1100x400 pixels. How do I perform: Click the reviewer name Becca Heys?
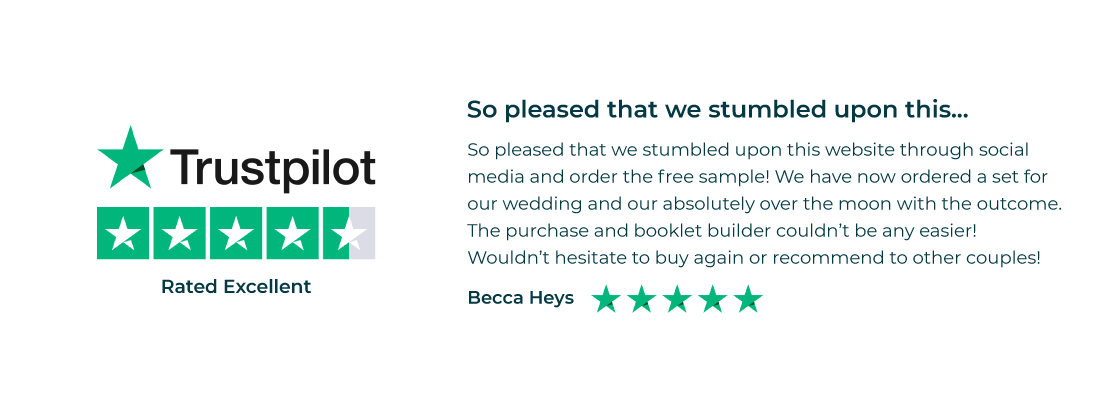520,298
